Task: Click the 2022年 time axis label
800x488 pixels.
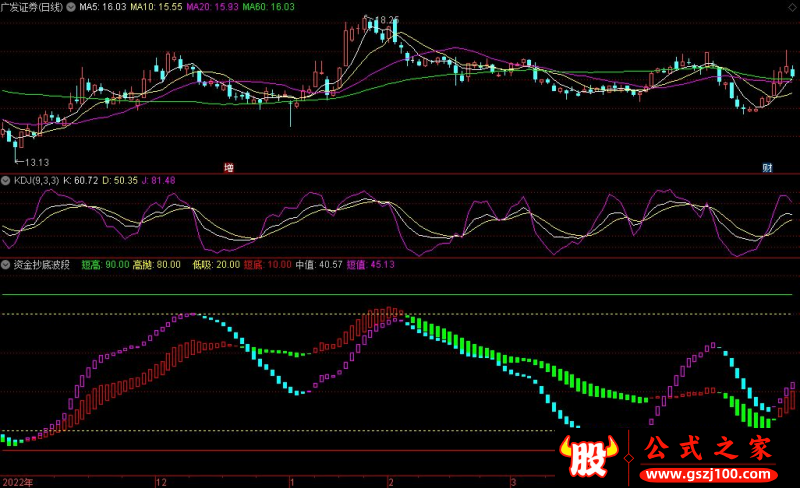Action: [18, 482]
